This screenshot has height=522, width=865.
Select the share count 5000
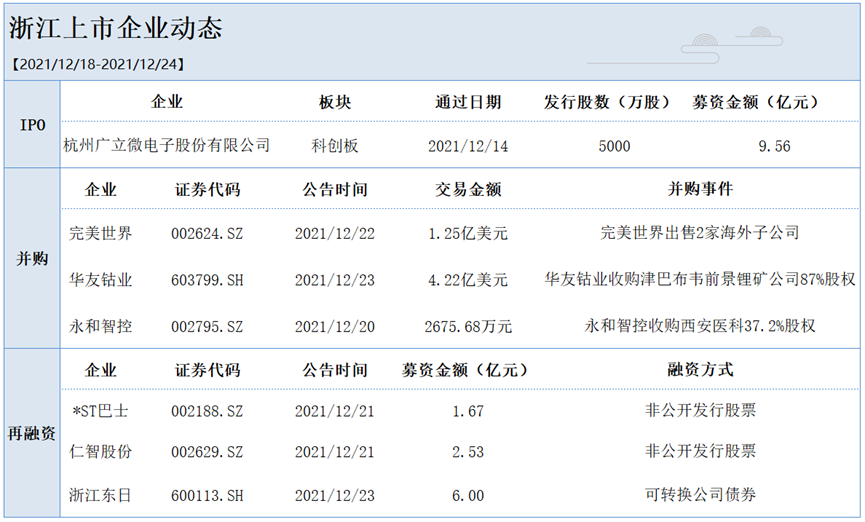615,146
